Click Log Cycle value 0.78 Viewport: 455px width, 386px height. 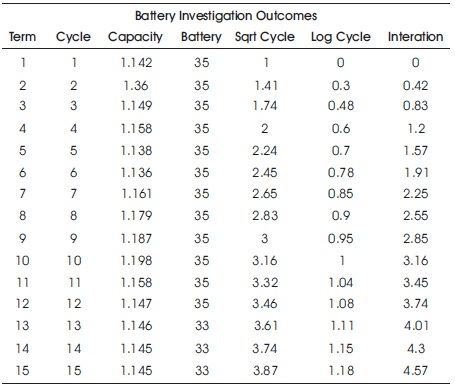[x=341, y=172]
